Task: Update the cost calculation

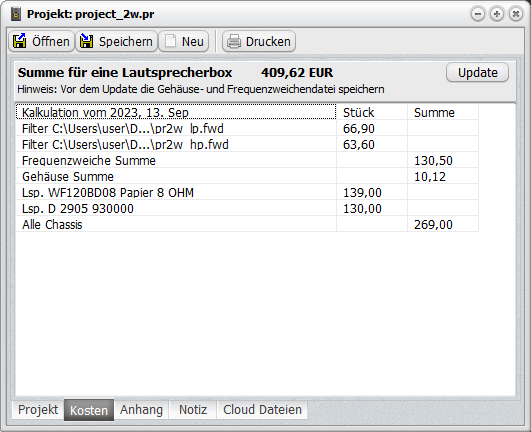Action: (477, 72)
